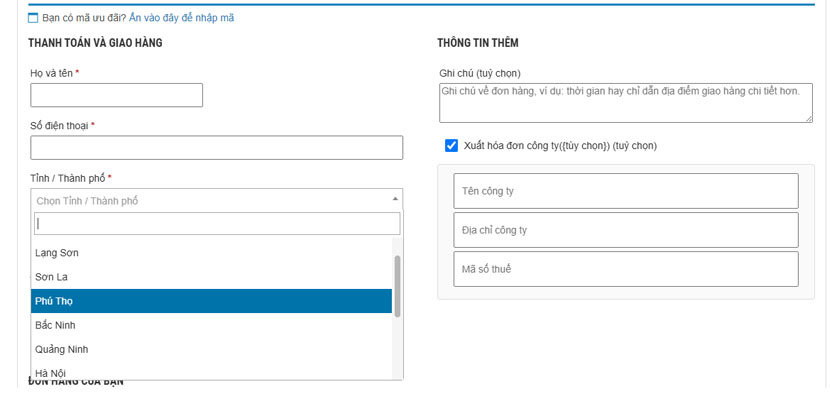The height and width of the screenshot is (417, 830).
Task: Focus the 'Tên công ty' field
Action: point(626,191)
